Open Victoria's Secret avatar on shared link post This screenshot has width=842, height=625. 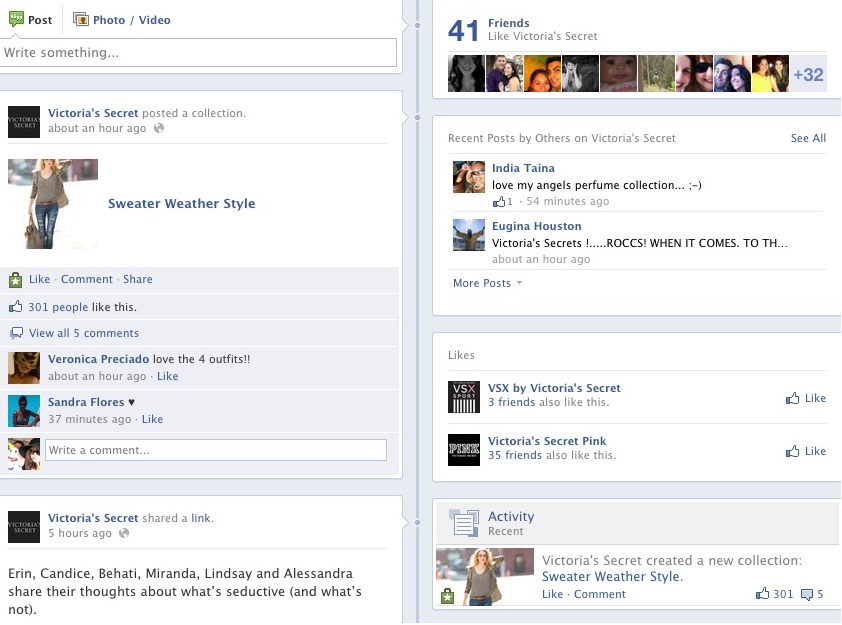click(24, 527)
